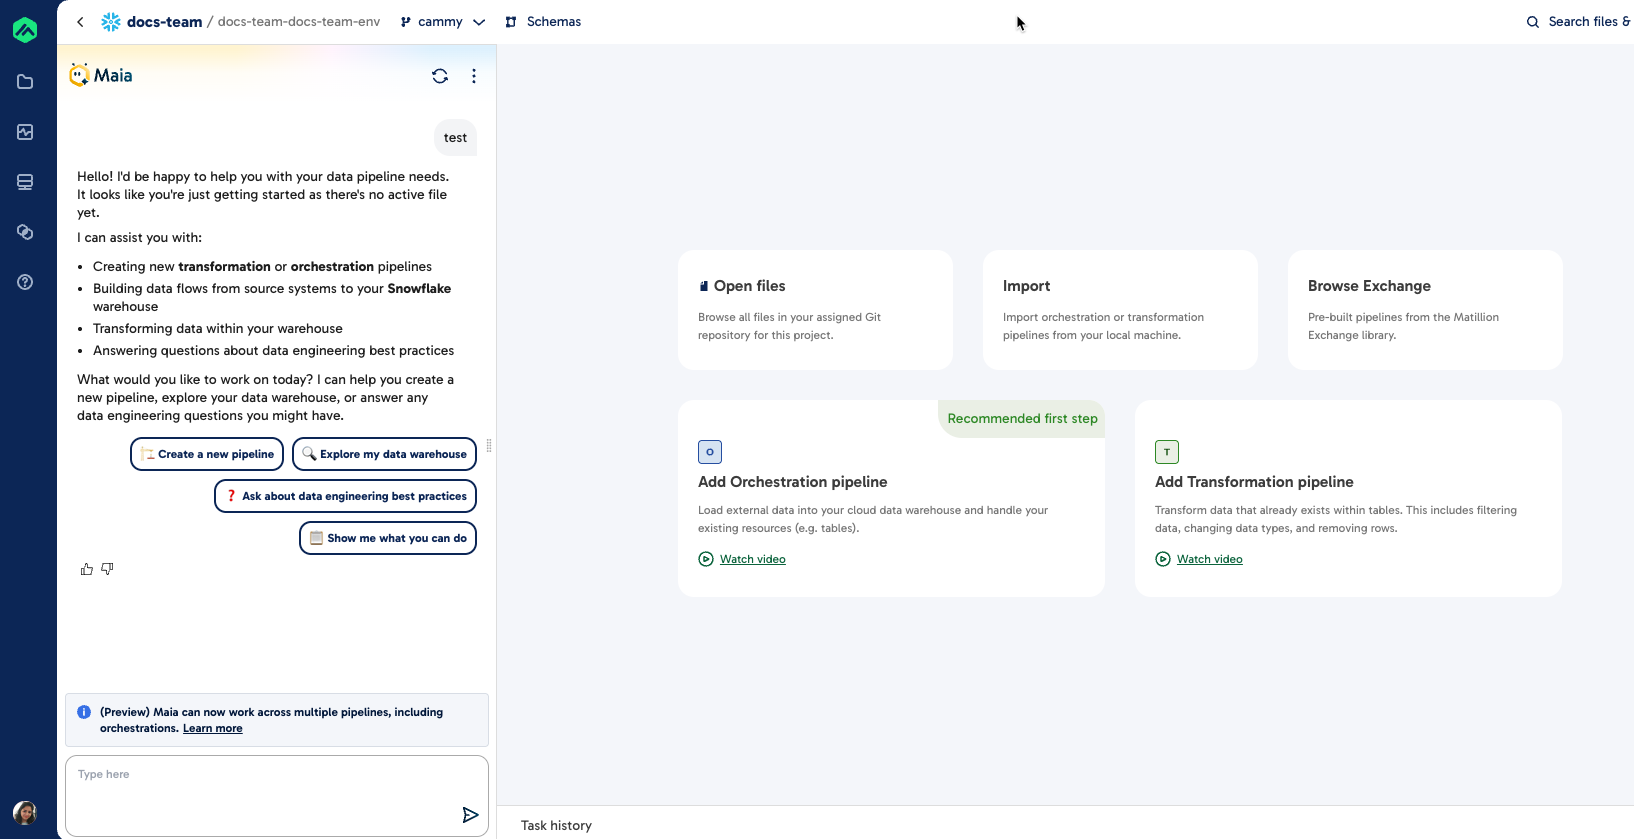
Task: Open the help question mark icon
Action: click(x=25, y=282)
